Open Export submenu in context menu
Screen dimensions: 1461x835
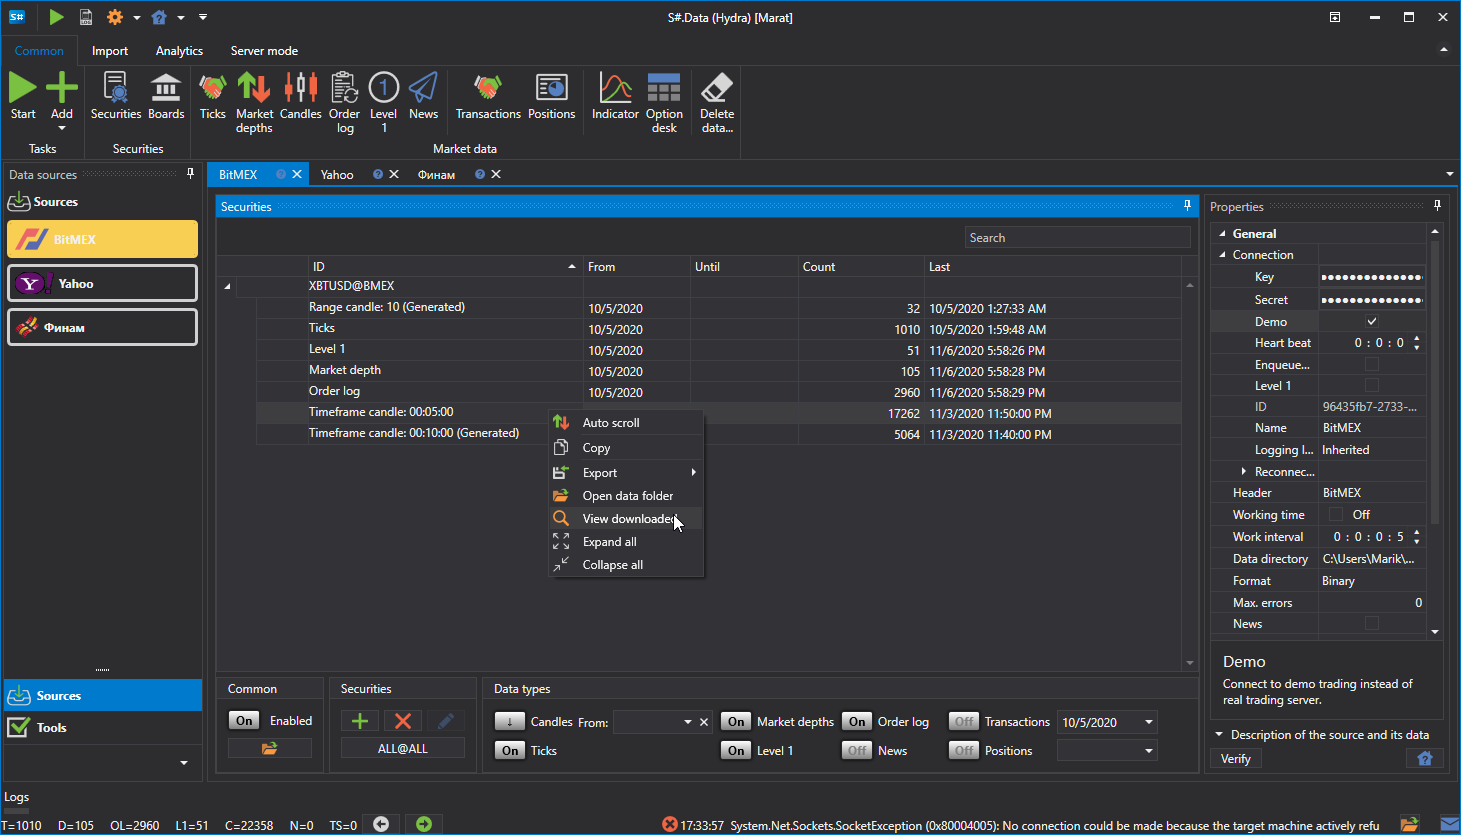click(x=627, y=473)
